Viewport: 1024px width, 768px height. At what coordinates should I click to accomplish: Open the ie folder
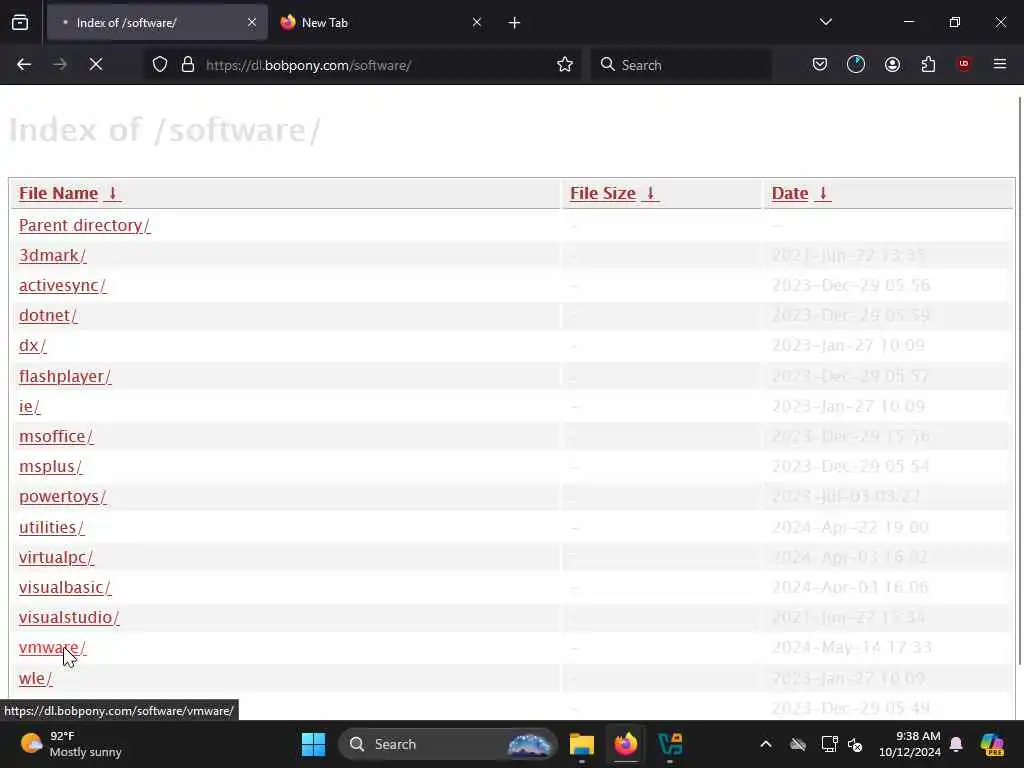point(29,407)
